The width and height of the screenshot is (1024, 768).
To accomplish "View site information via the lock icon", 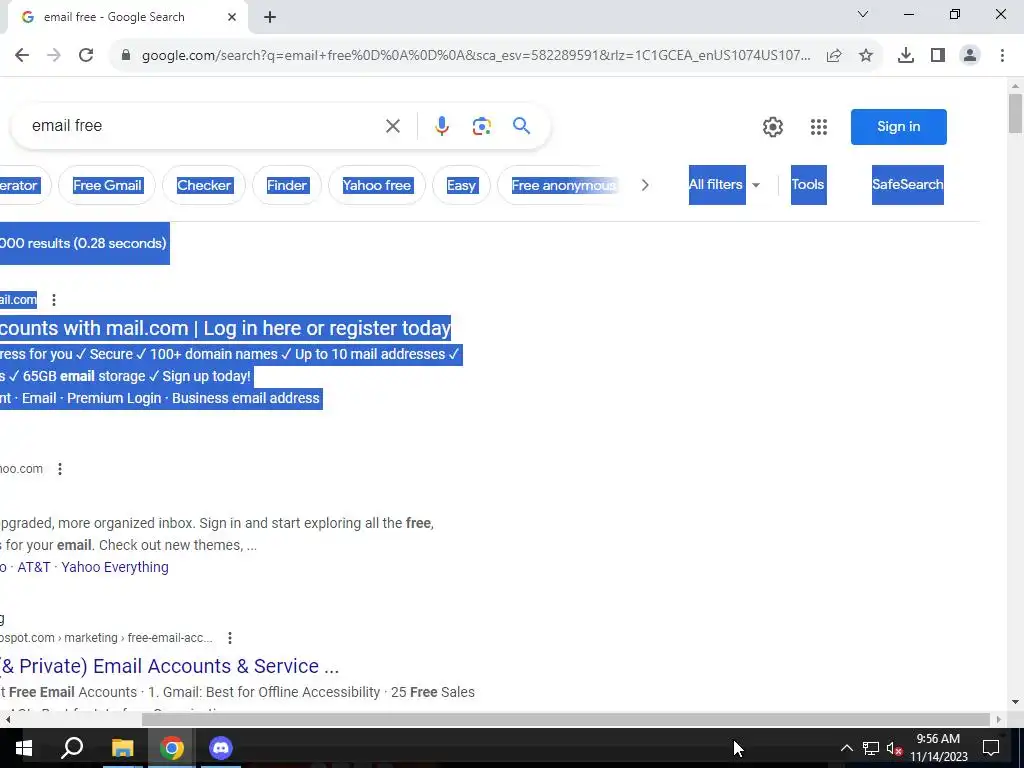I will click(126, 56).
